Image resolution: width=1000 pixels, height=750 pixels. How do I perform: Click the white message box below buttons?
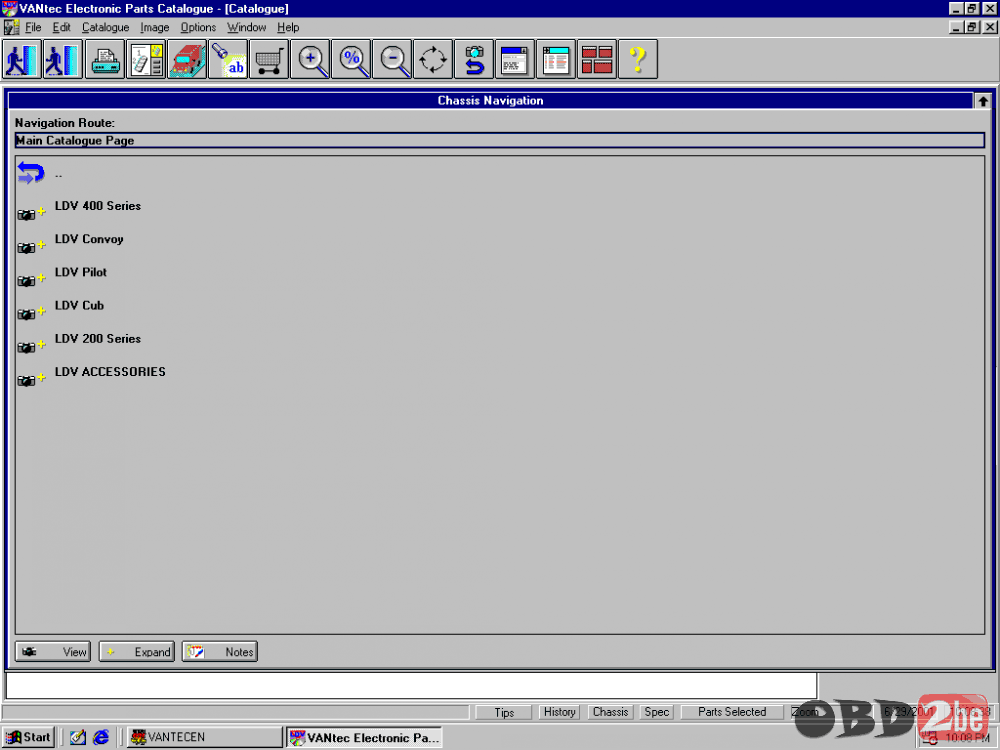(411, 686)
